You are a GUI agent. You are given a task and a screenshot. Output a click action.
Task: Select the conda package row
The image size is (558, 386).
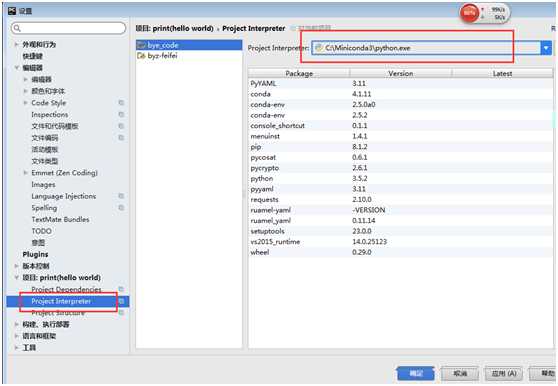pos(400,94)
